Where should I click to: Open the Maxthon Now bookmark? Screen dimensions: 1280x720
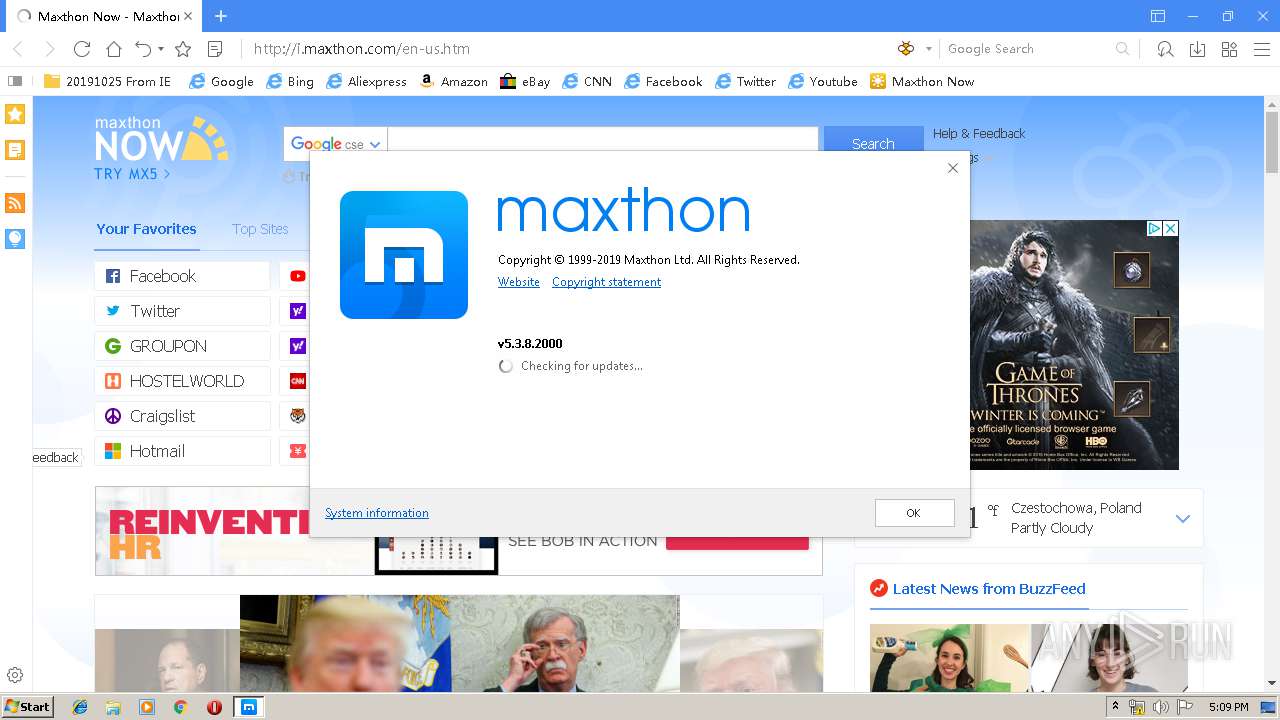coord(922,81)
